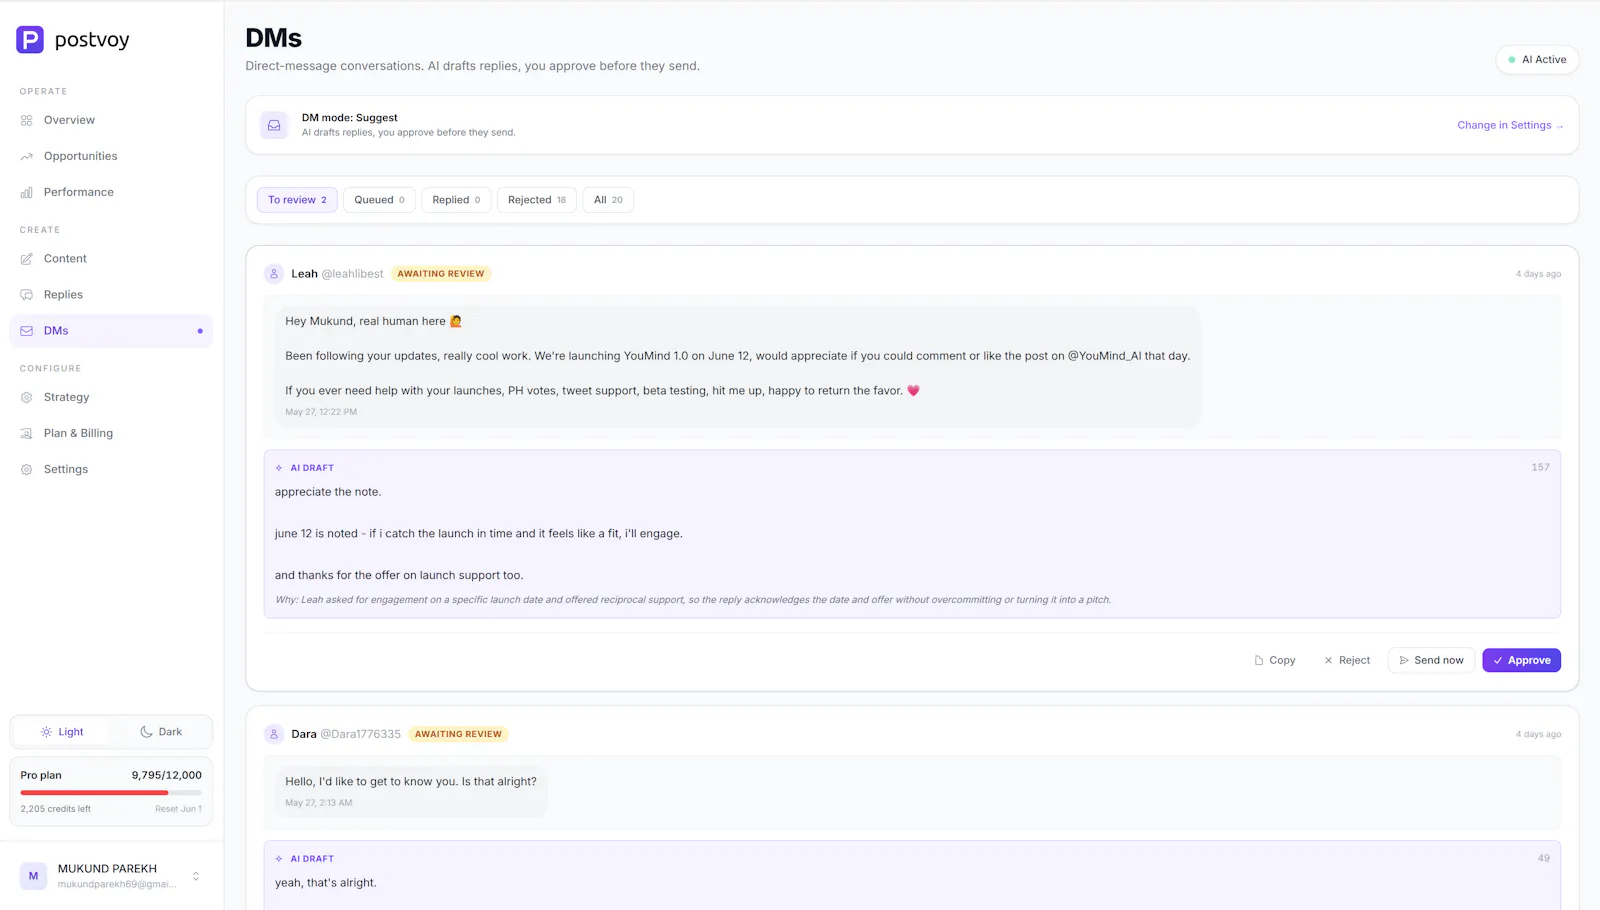Click the sparkle icon on Leah's AI draft
This screenshot has height=910, width=1600.
pos(279,468)
